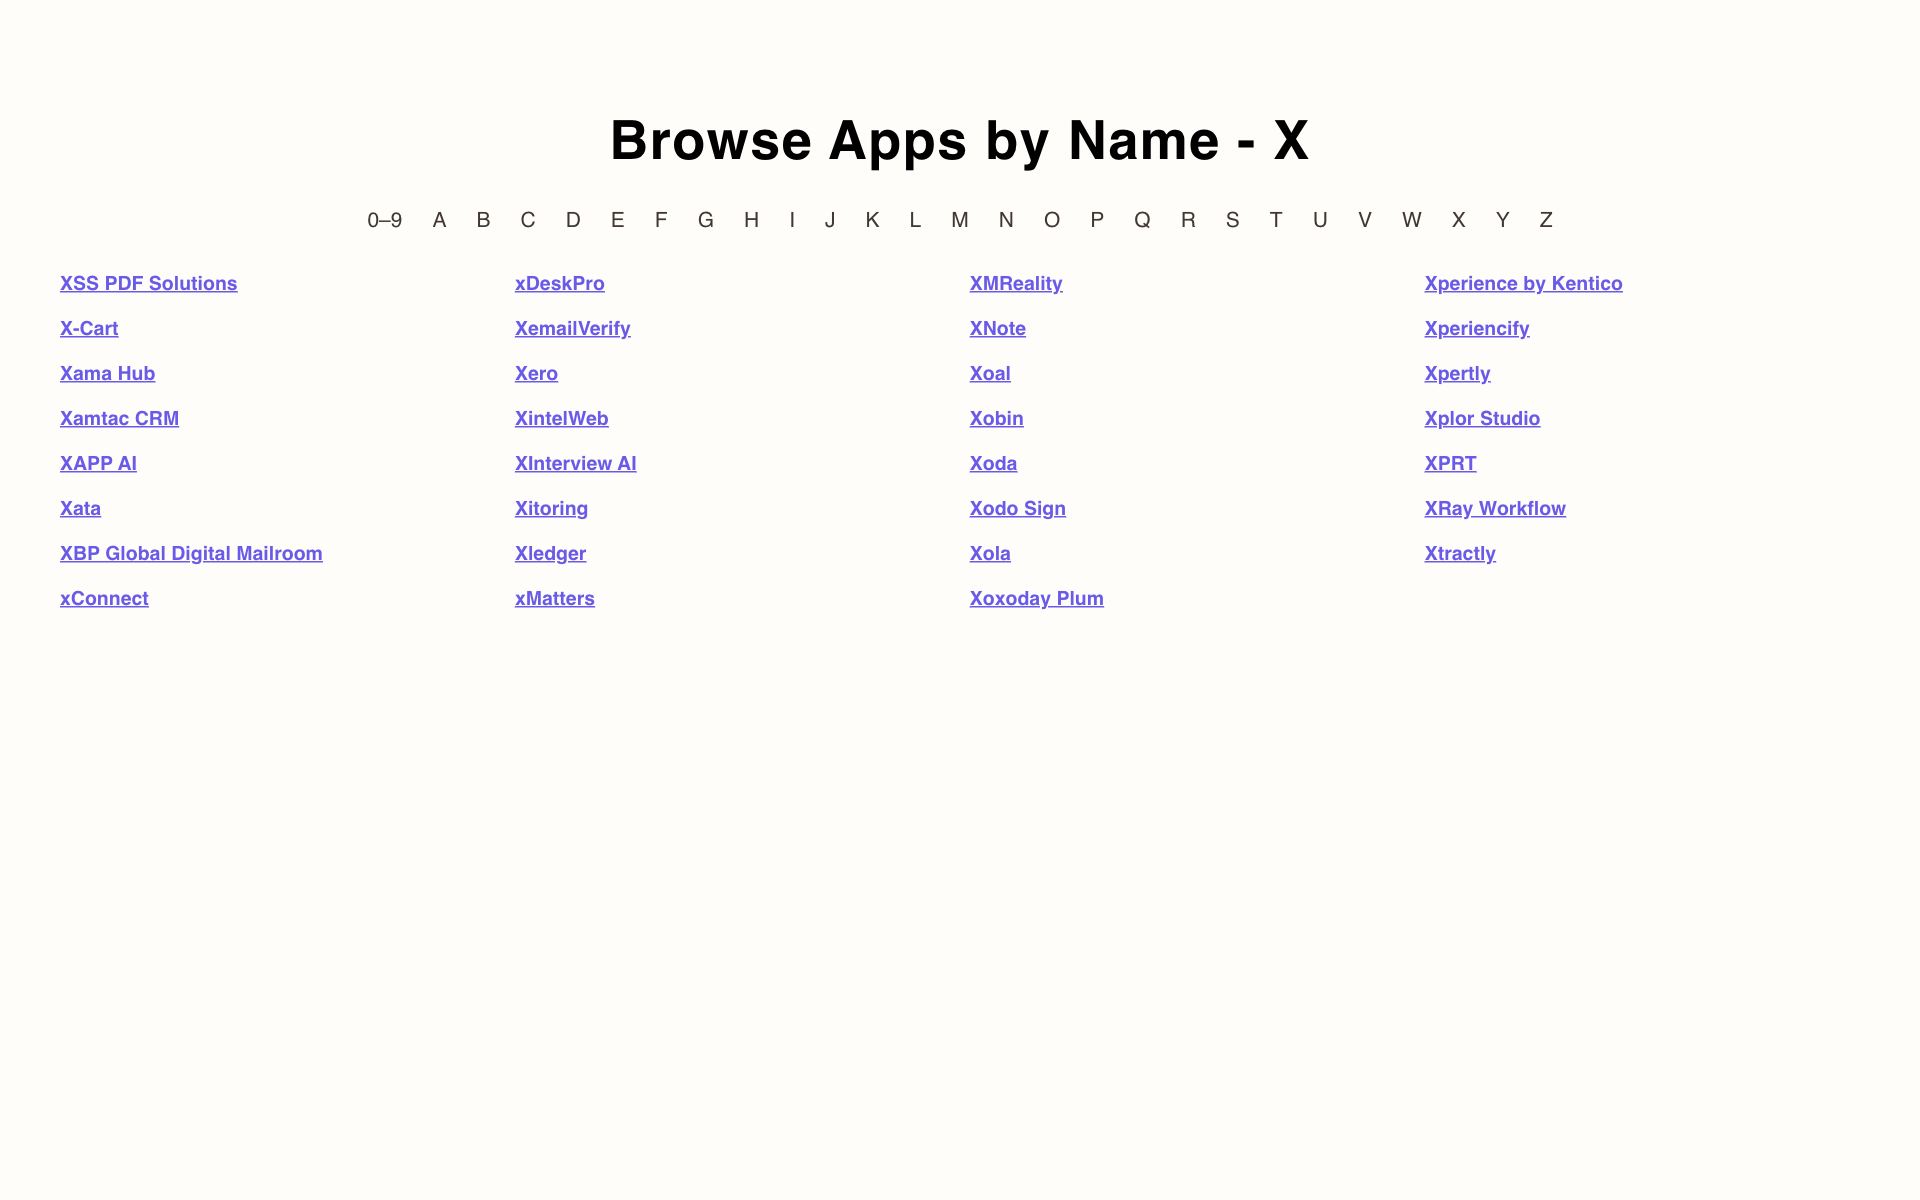Go to XRay Workflow
The width and height of the screenshot is (1920, 1200).
tap(1495, 508)
